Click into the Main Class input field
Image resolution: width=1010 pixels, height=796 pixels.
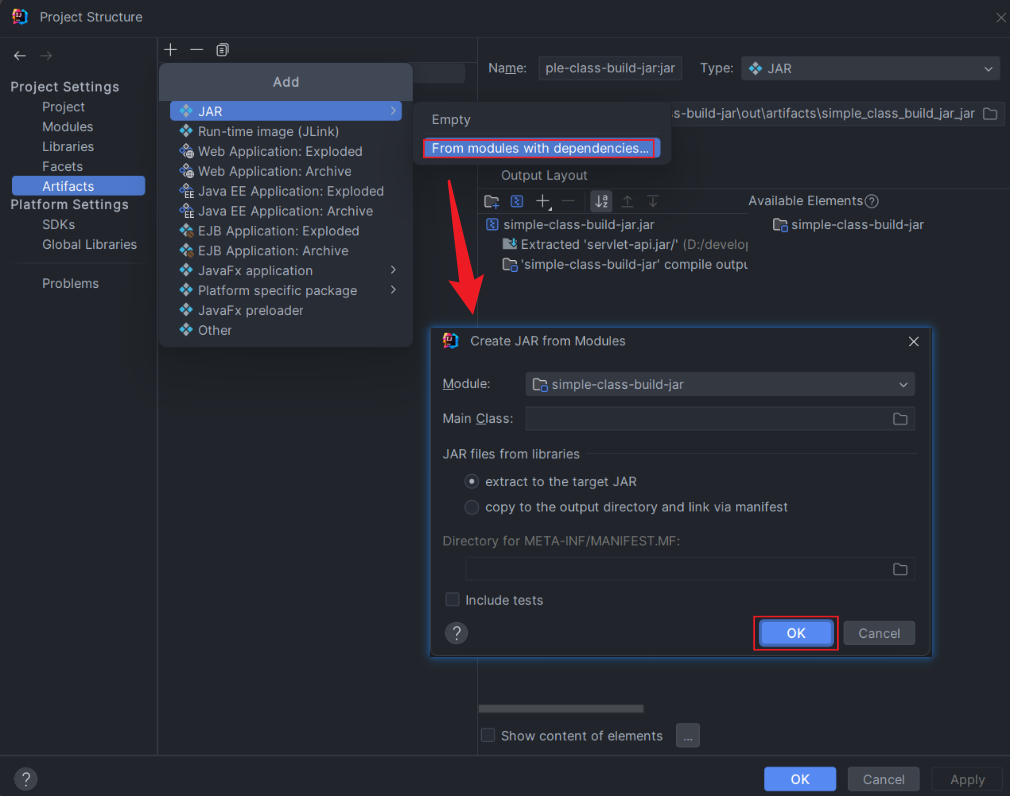[x=705, y=419]
